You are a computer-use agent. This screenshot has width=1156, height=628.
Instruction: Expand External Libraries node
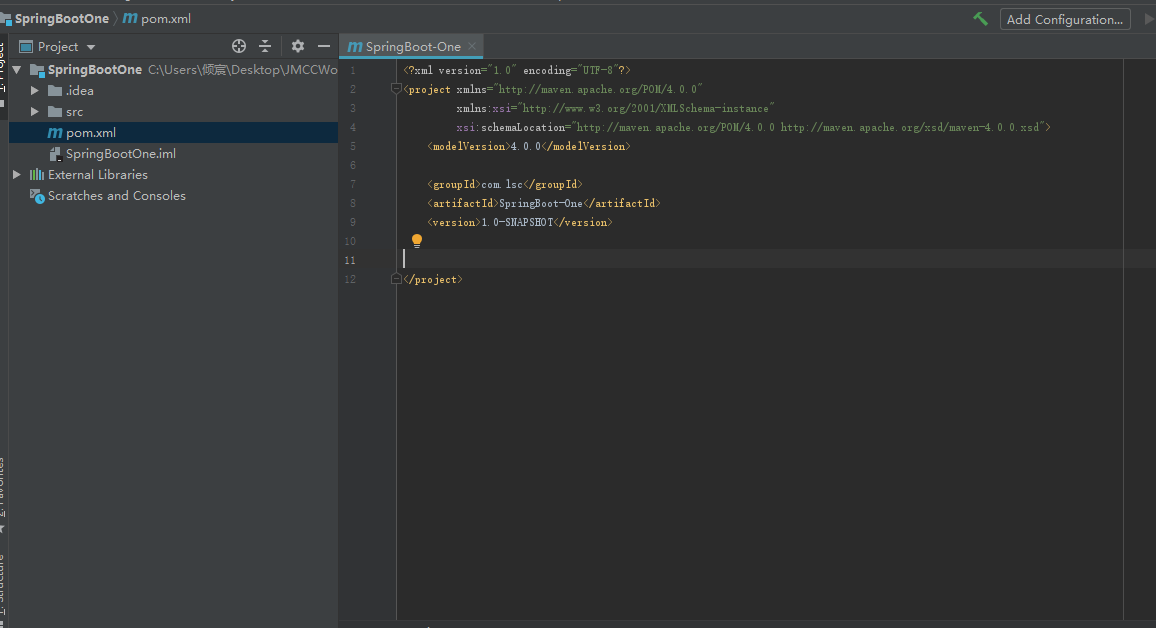(16, 175)
